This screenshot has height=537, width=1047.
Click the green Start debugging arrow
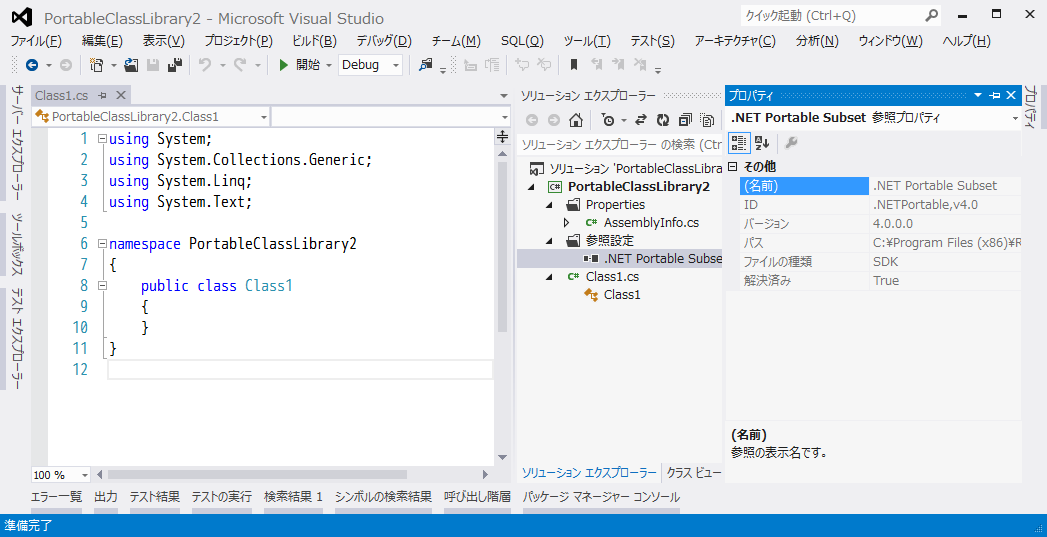click(284, 65)
